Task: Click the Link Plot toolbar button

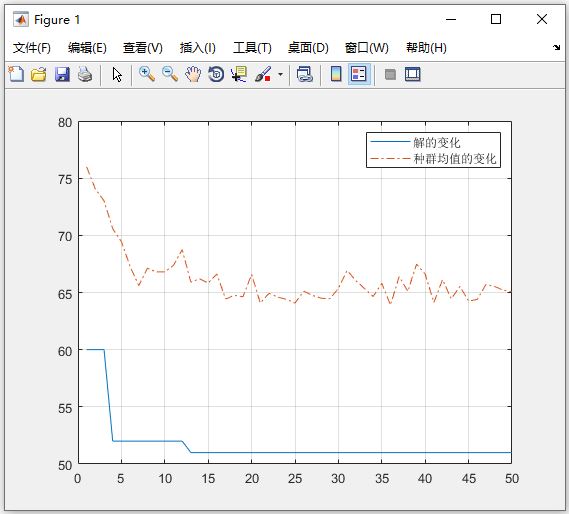Action: (x=304, y=74)
